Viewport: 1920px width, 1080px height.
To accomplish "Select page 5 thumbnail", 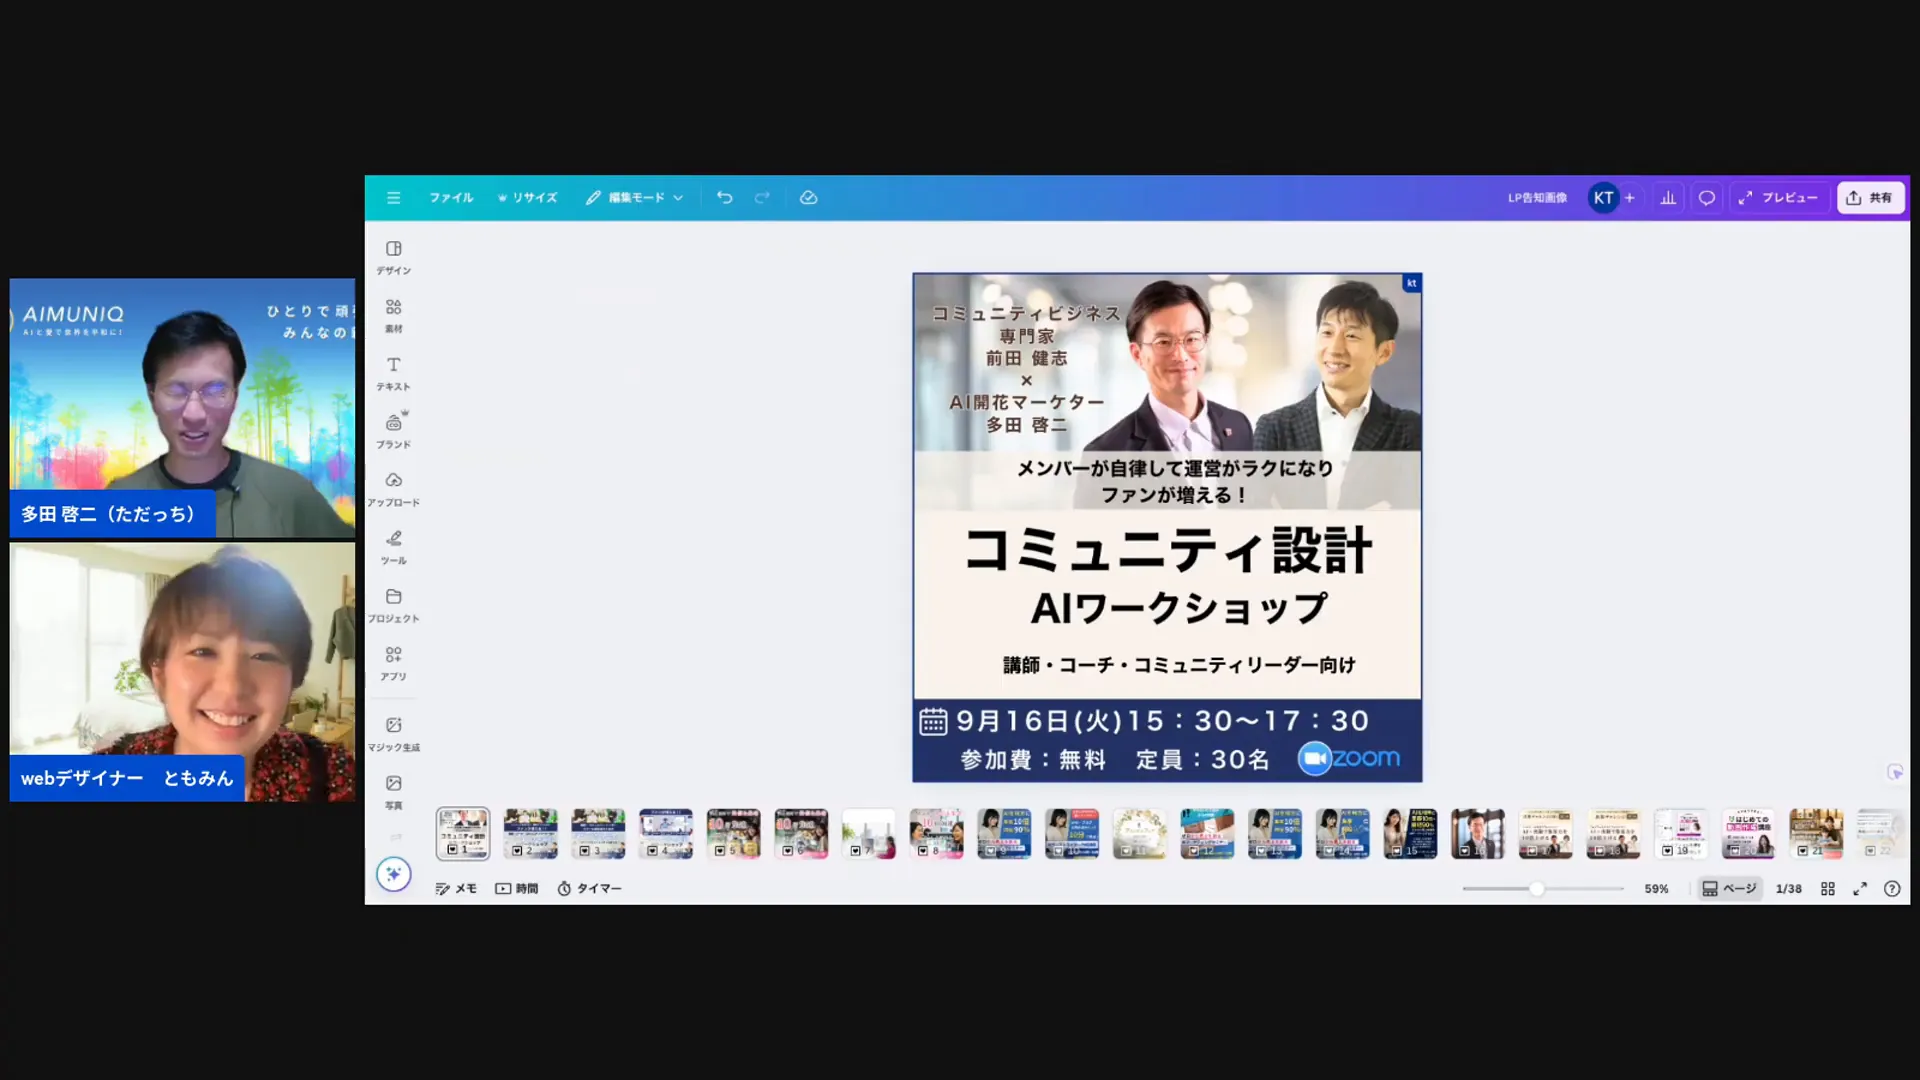I will (x=734, y=834).
